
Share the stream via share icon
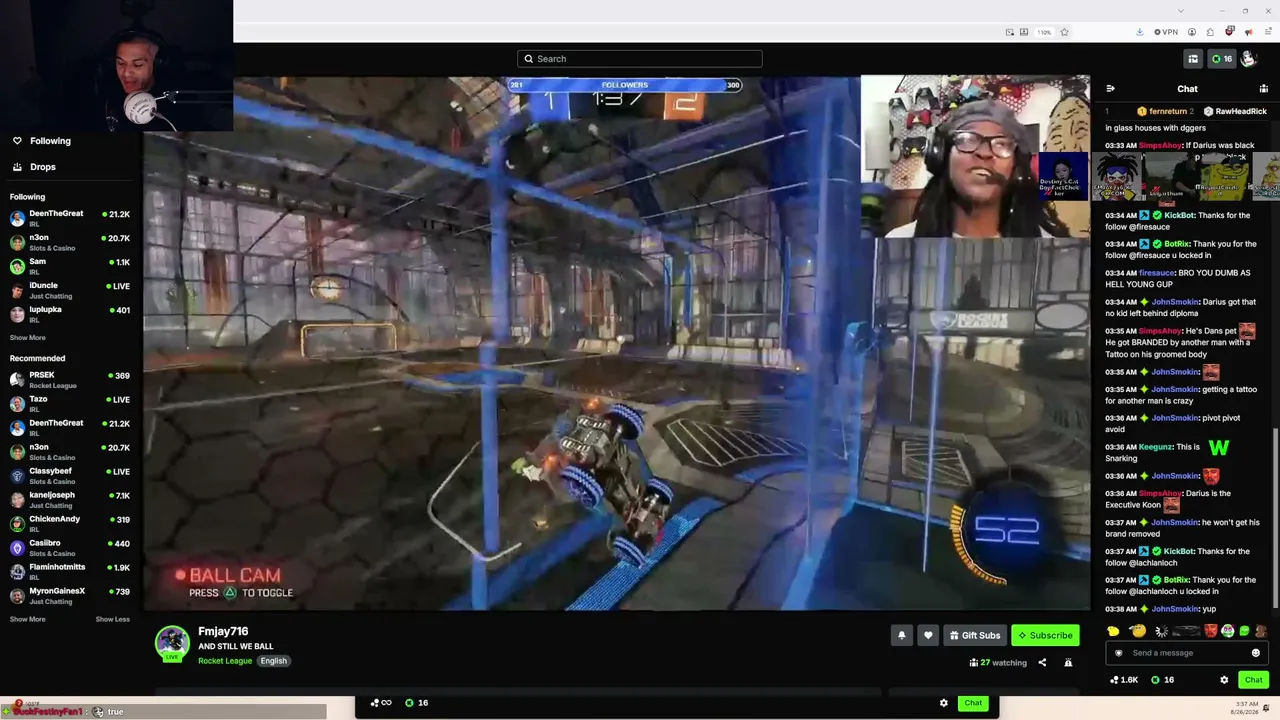(x=1042, y=662)
